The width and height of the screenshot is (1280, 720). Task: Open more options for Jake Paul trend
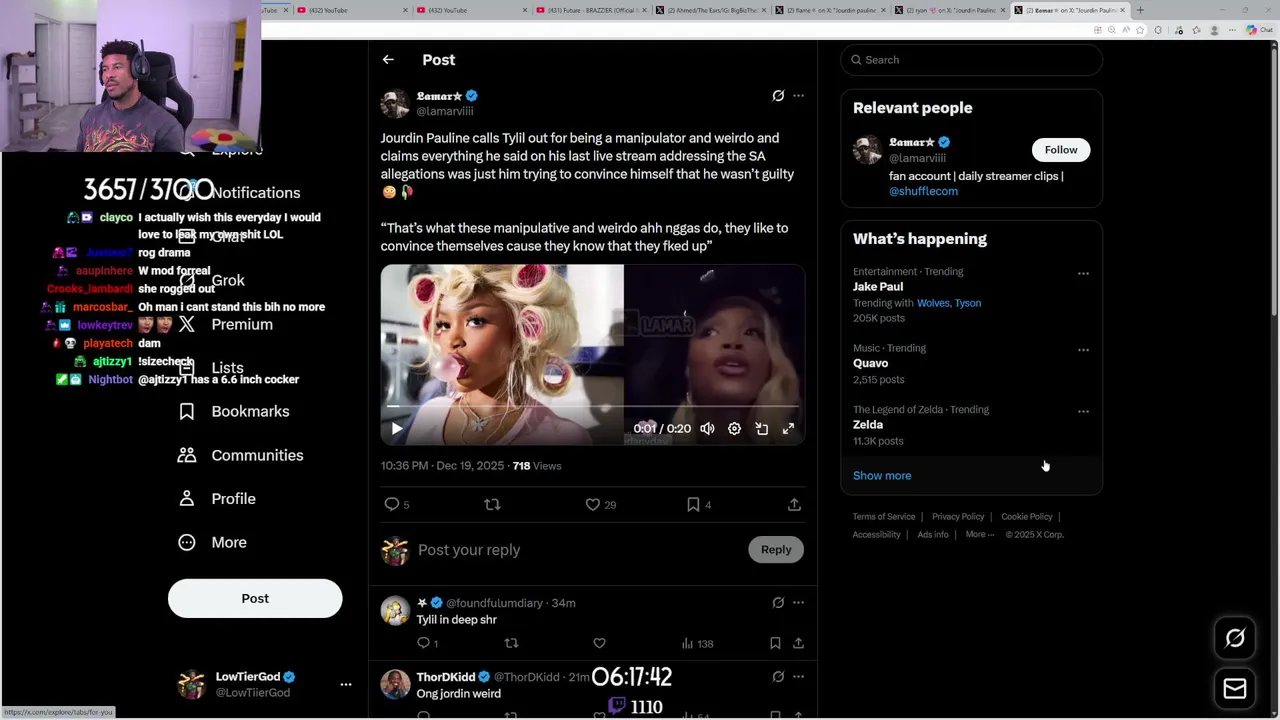[1083, 273]
